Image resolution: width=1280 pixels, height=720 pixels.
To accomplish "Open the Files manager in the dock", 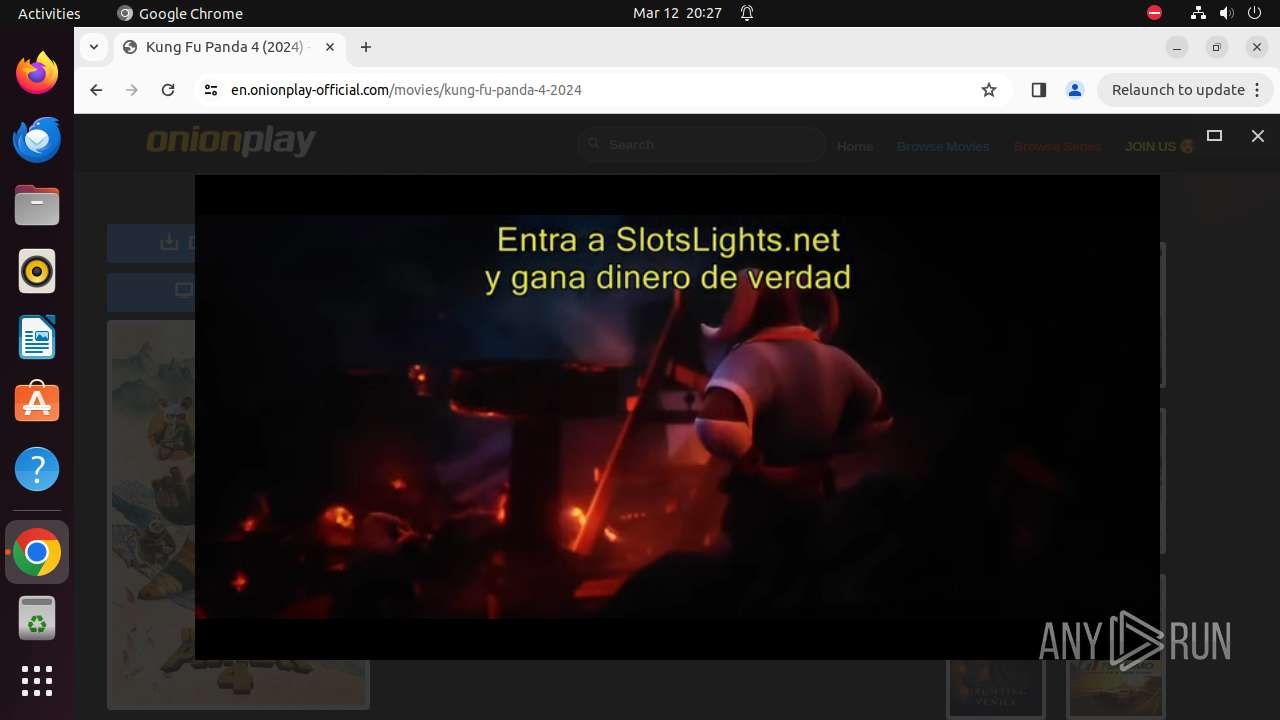I will [37, 205].
